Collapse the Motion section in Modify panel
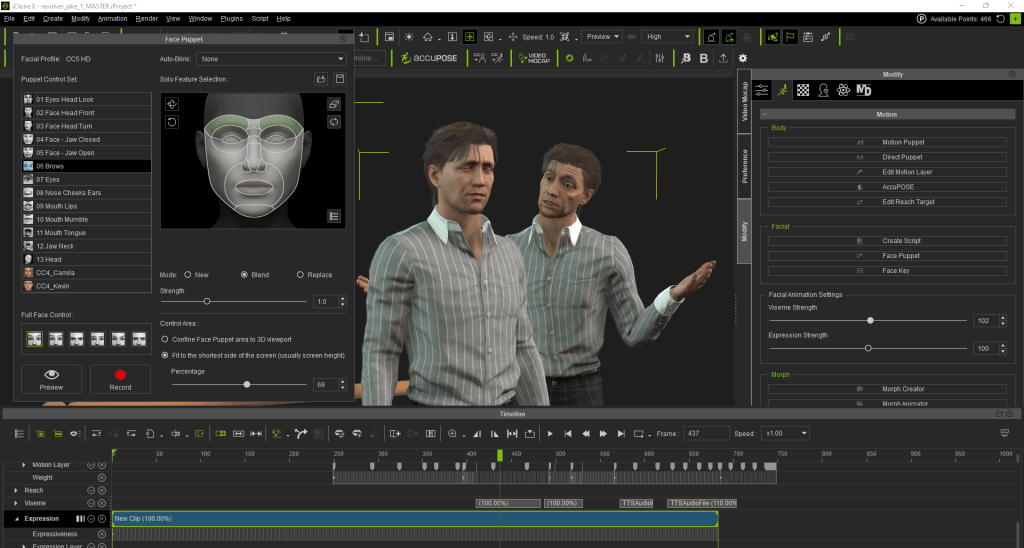 pyautogui.click(x=765, y=114)
